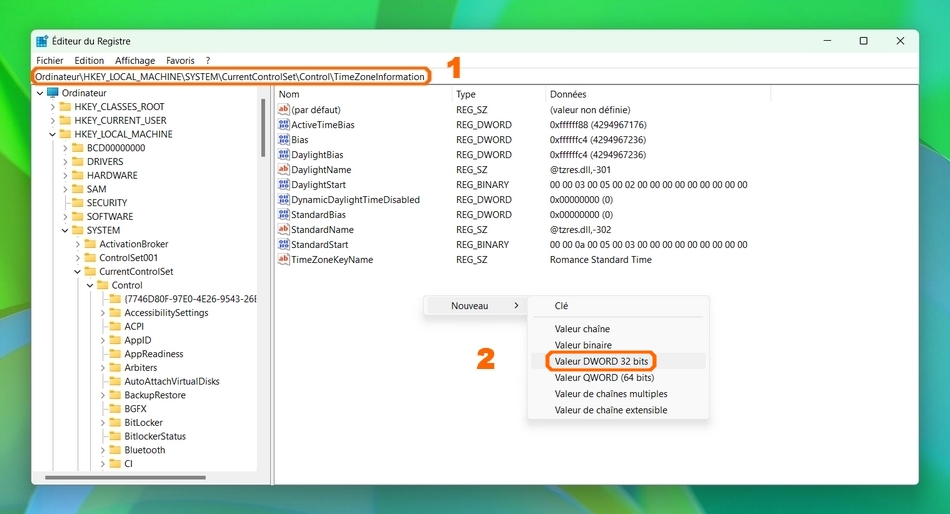Click the registry path address bar
The image size is (950, 514).
point(230,76)
